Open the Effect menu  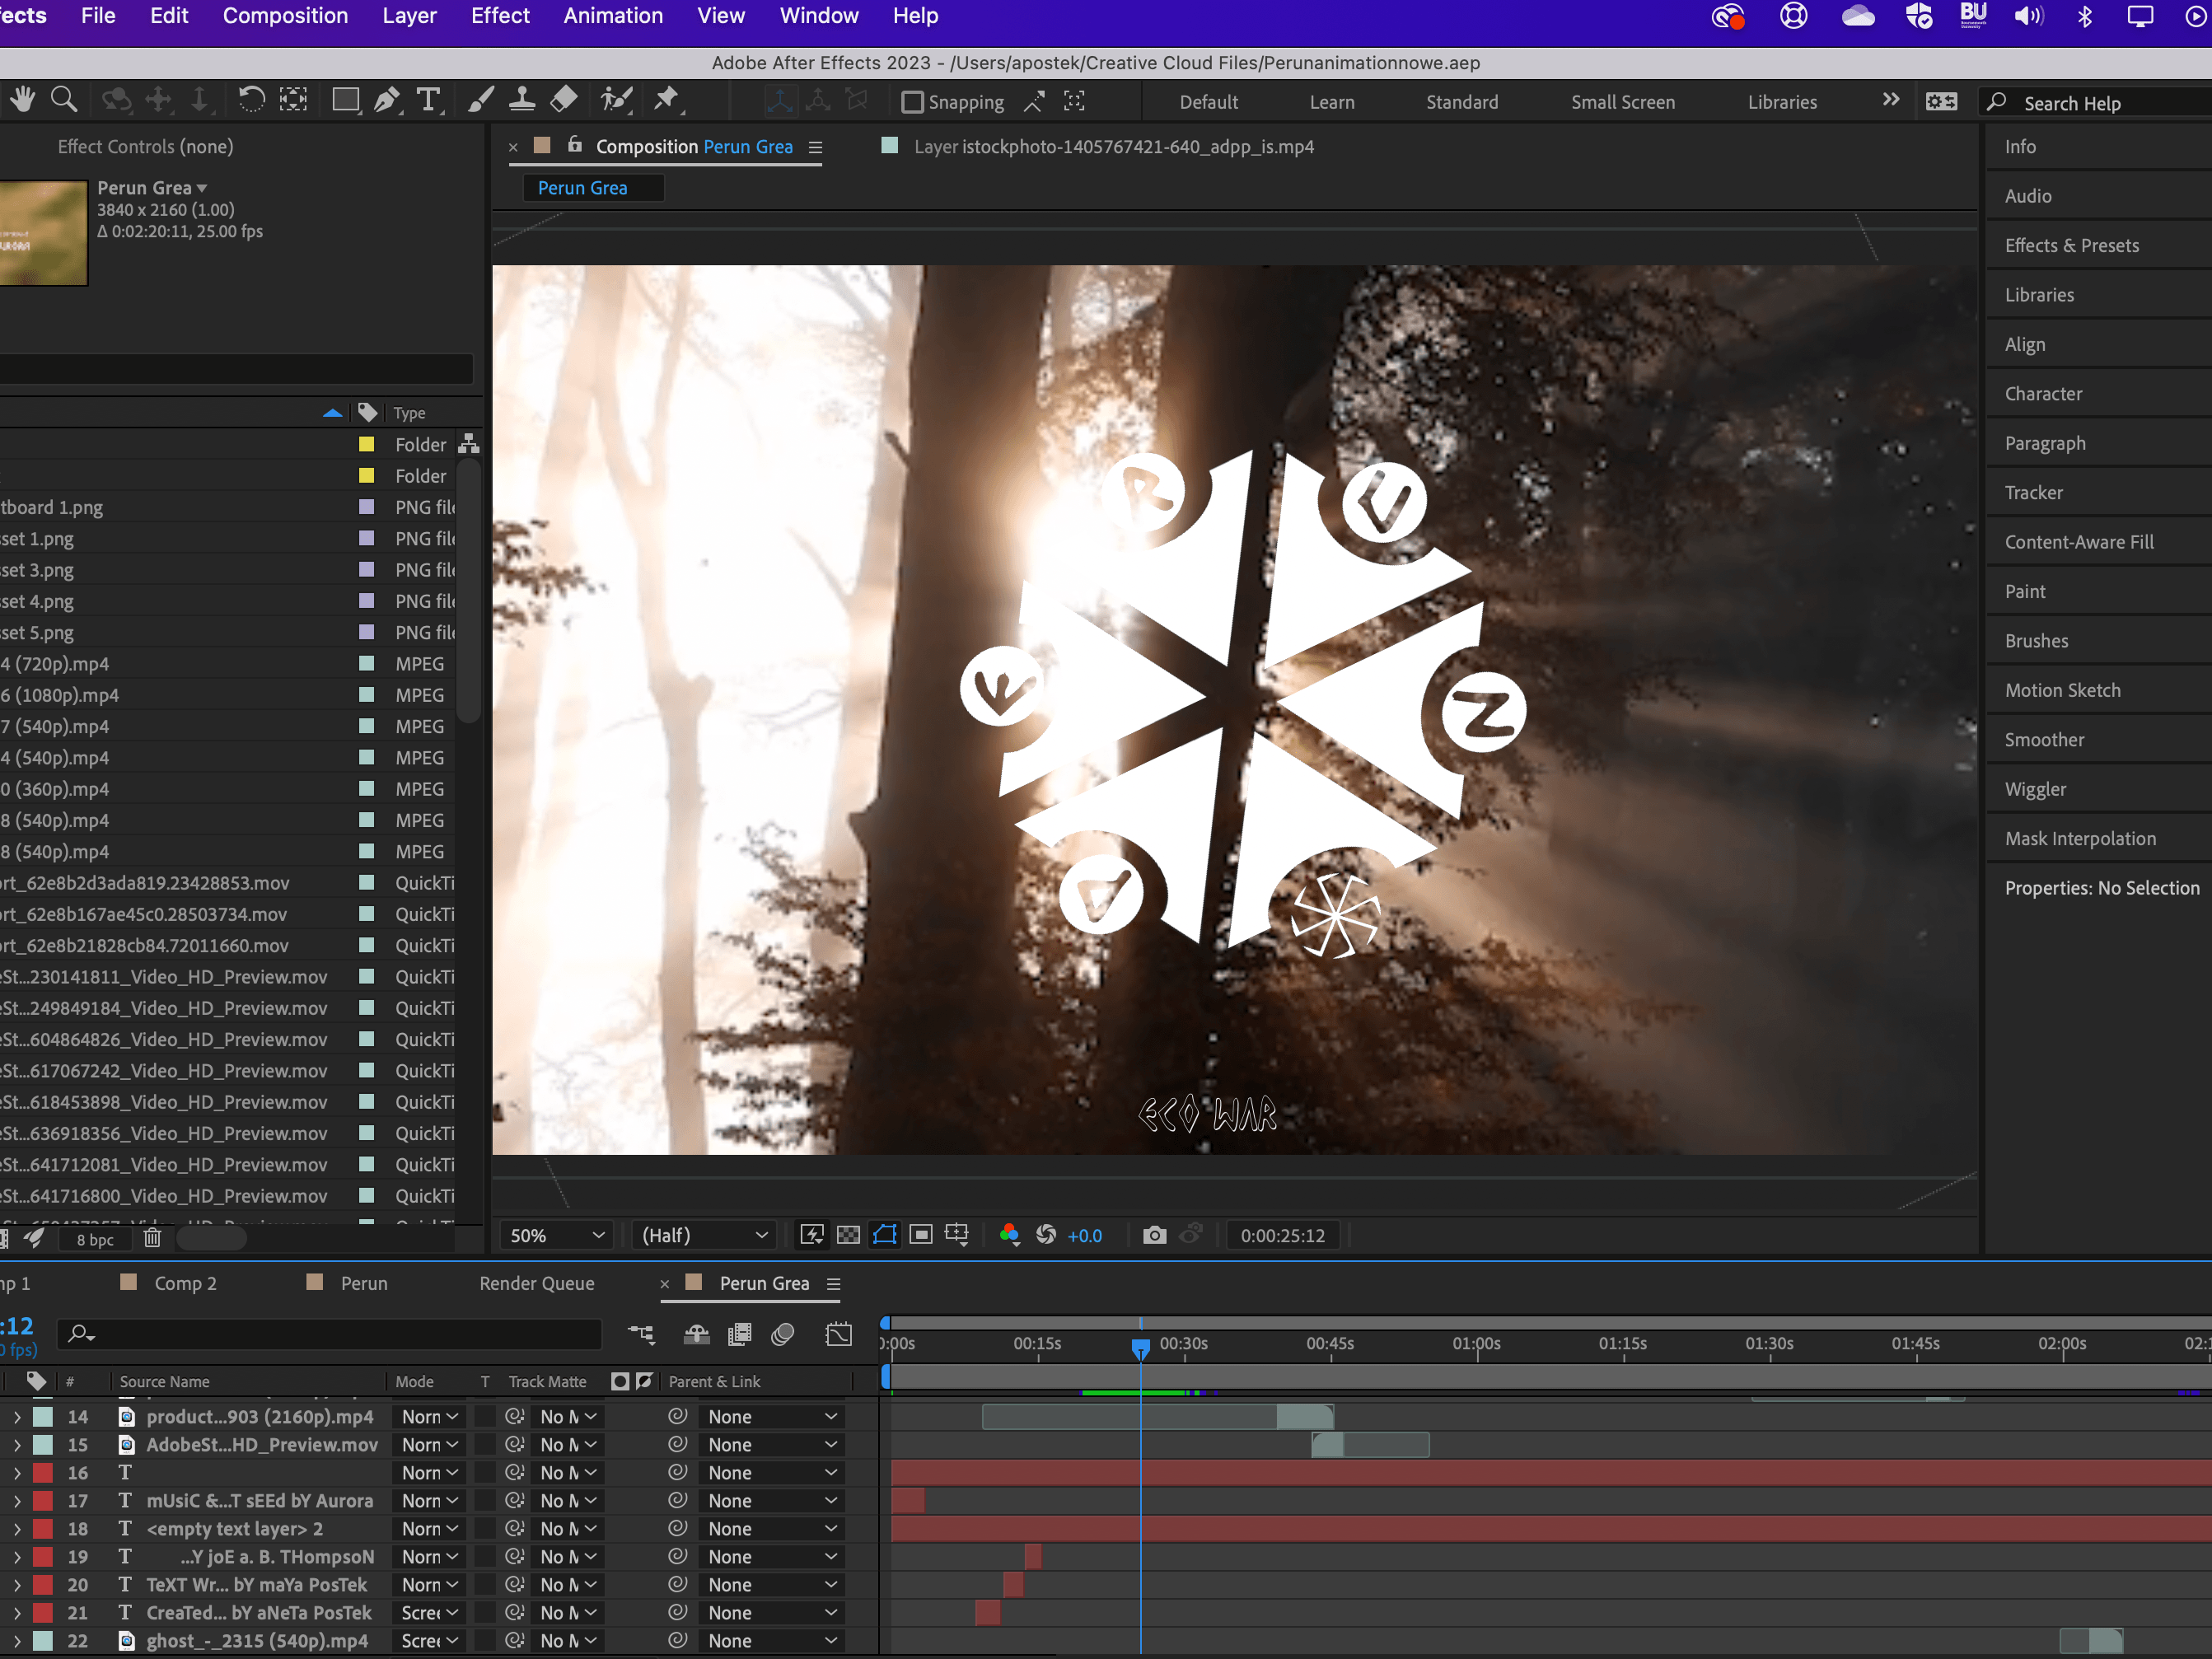click(500, 16)
